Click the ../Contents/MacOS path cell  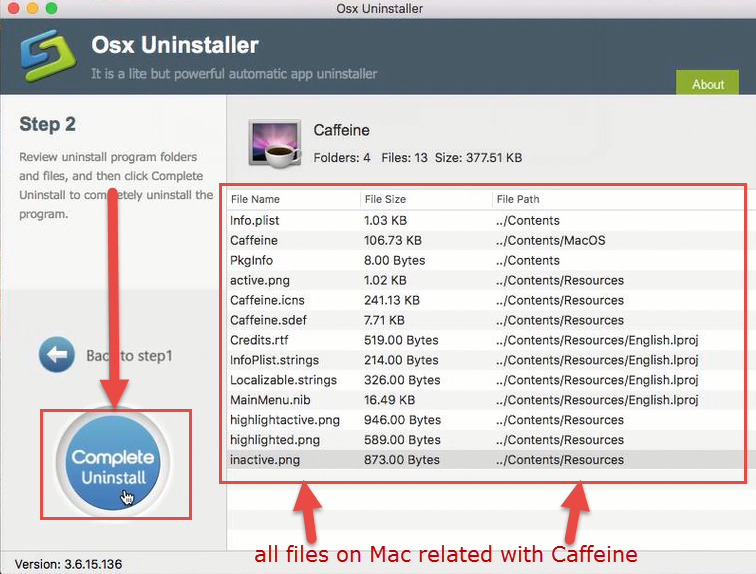point(551,240)
